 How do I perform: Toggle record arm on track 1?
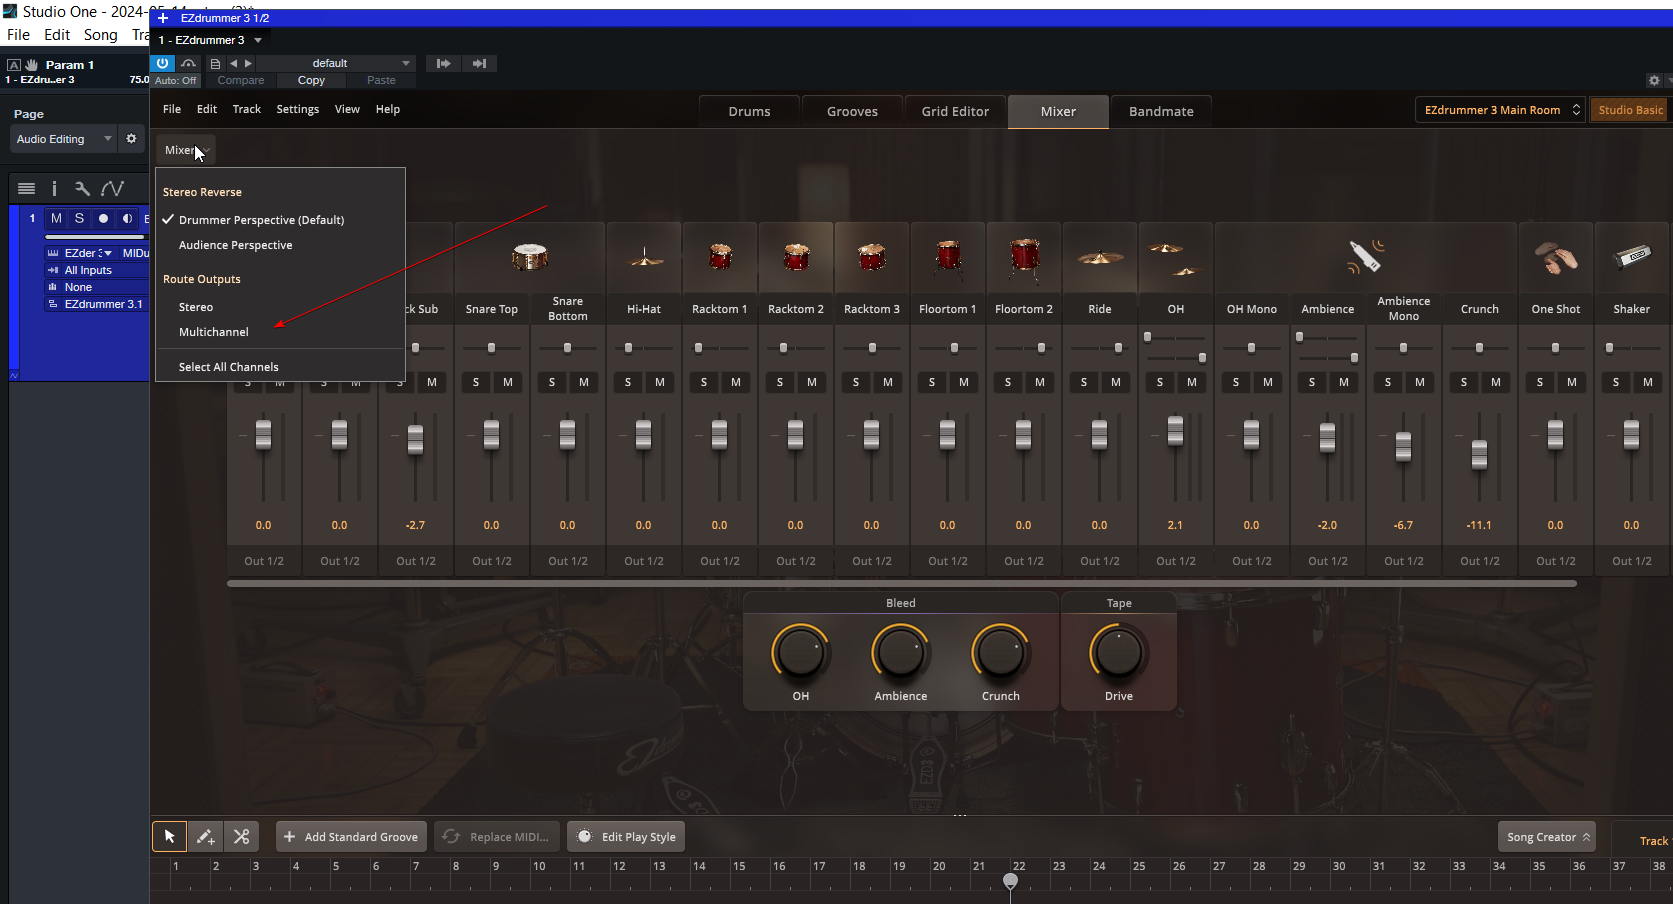point(103,218)
